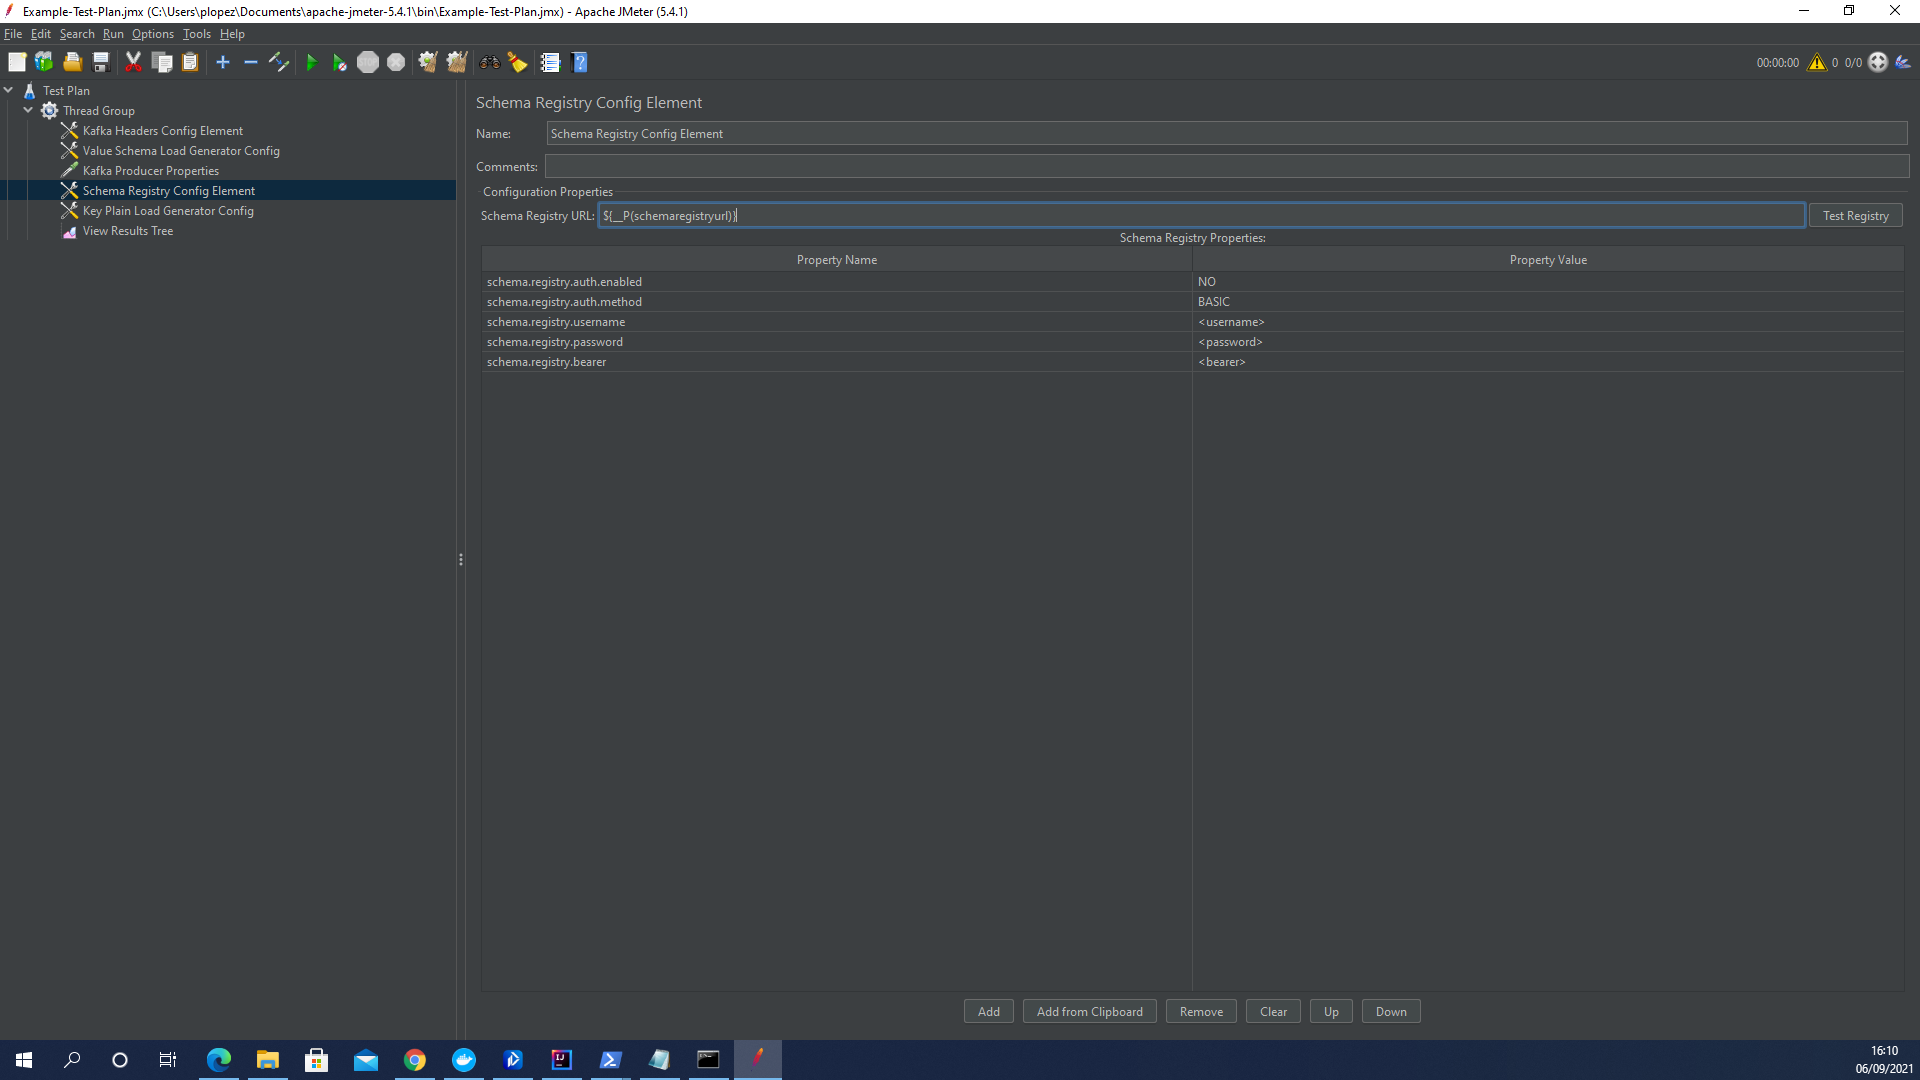The height and width of the screenshot is (1080, 1920).
Task: Click Start no pauses icon
Action: click(339, 62)
